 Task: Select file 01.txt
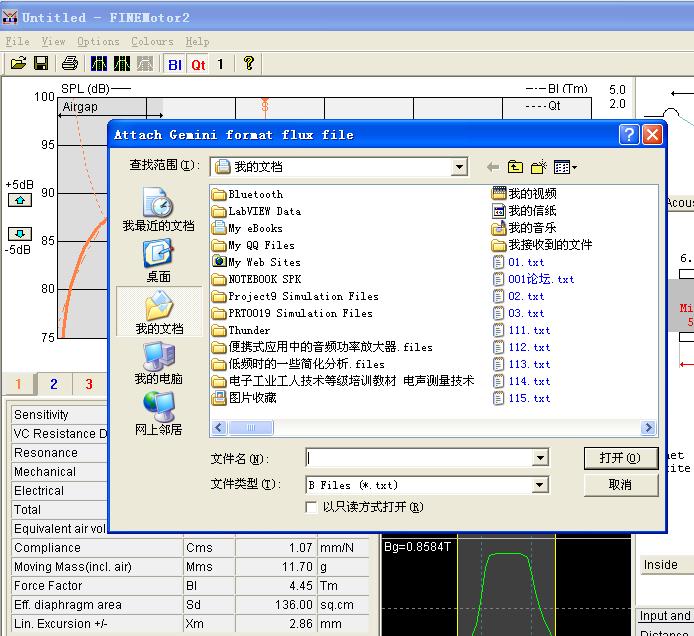coord(518,262)
